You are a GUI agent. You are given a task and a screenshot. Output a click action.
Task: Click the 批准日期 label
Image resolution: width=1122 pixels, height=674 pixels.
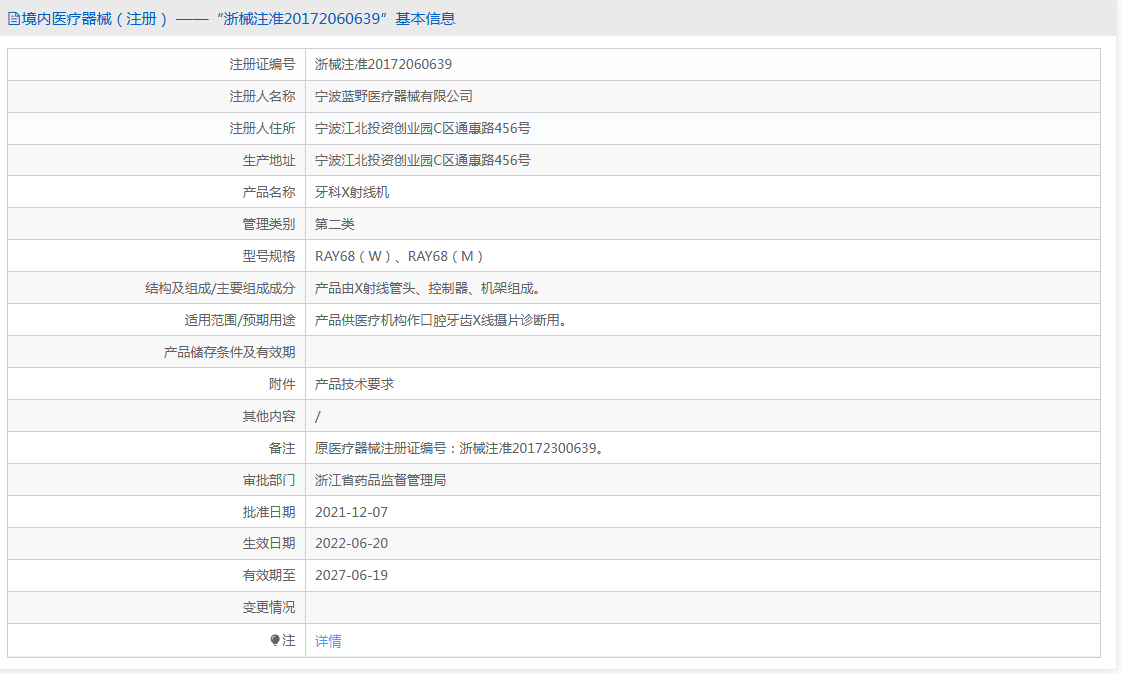point(269,512)
